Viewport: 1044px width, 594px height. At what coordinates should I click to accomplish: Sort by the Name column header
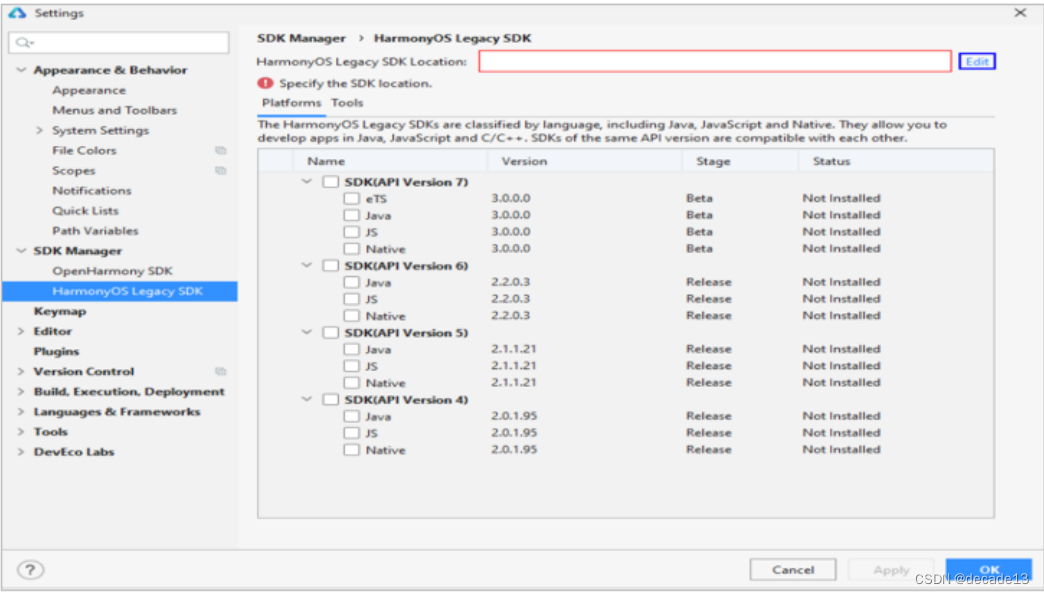[390, 161]
